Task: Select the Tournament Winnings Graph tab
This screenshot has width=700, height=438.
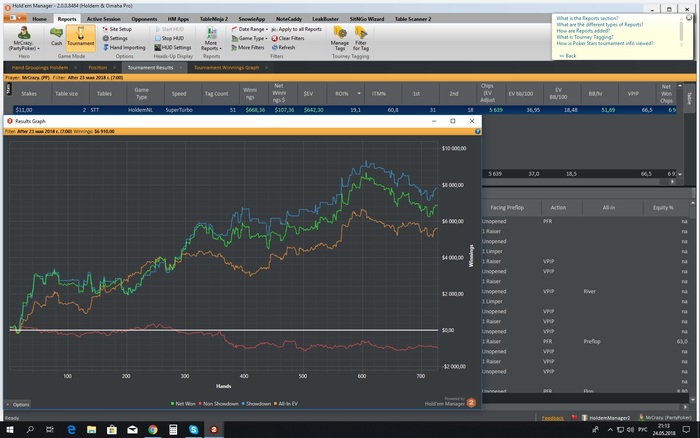Action: [x=226, y=67]
